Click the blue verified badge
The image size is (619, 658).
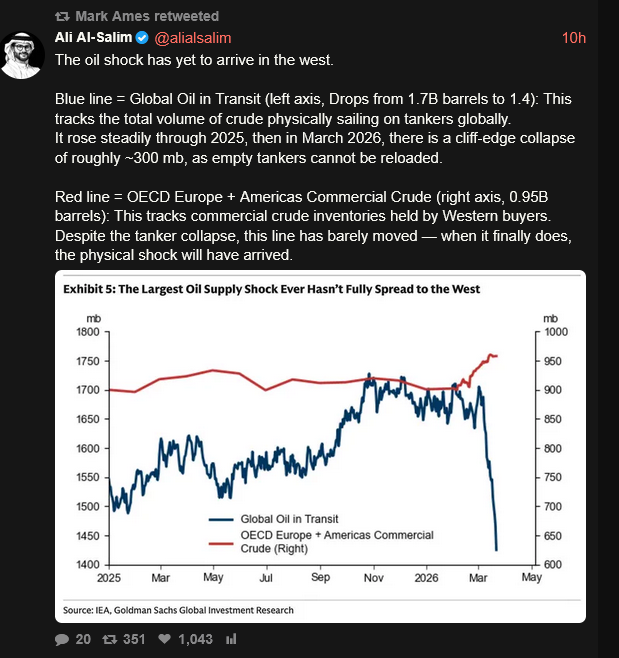coord(142,38)
